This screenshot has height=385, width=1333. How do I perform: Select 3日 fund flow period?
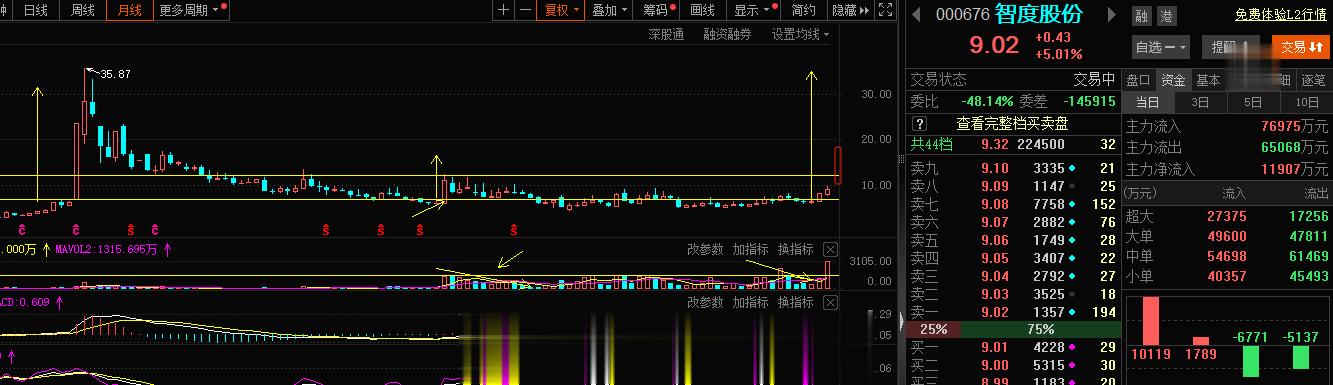tap(1200, 102)
